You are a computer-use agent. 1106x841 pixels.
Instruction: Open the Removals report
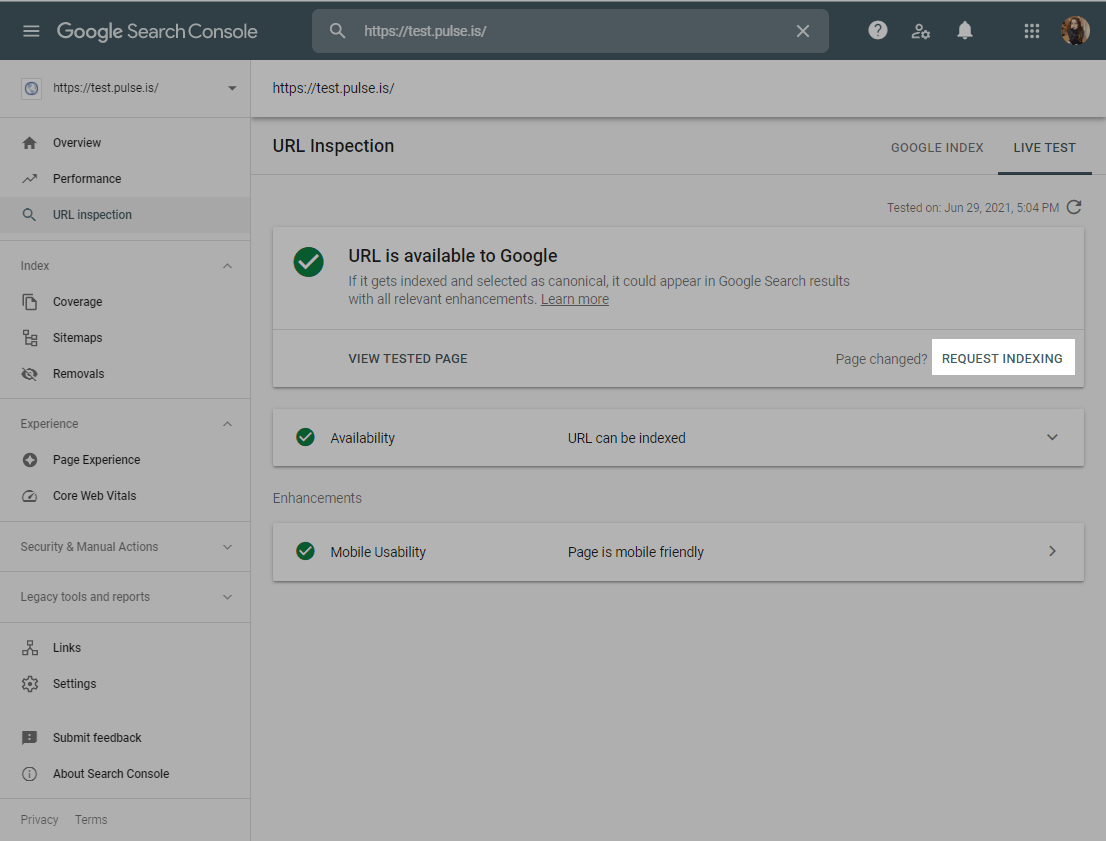tap(78, 374)
